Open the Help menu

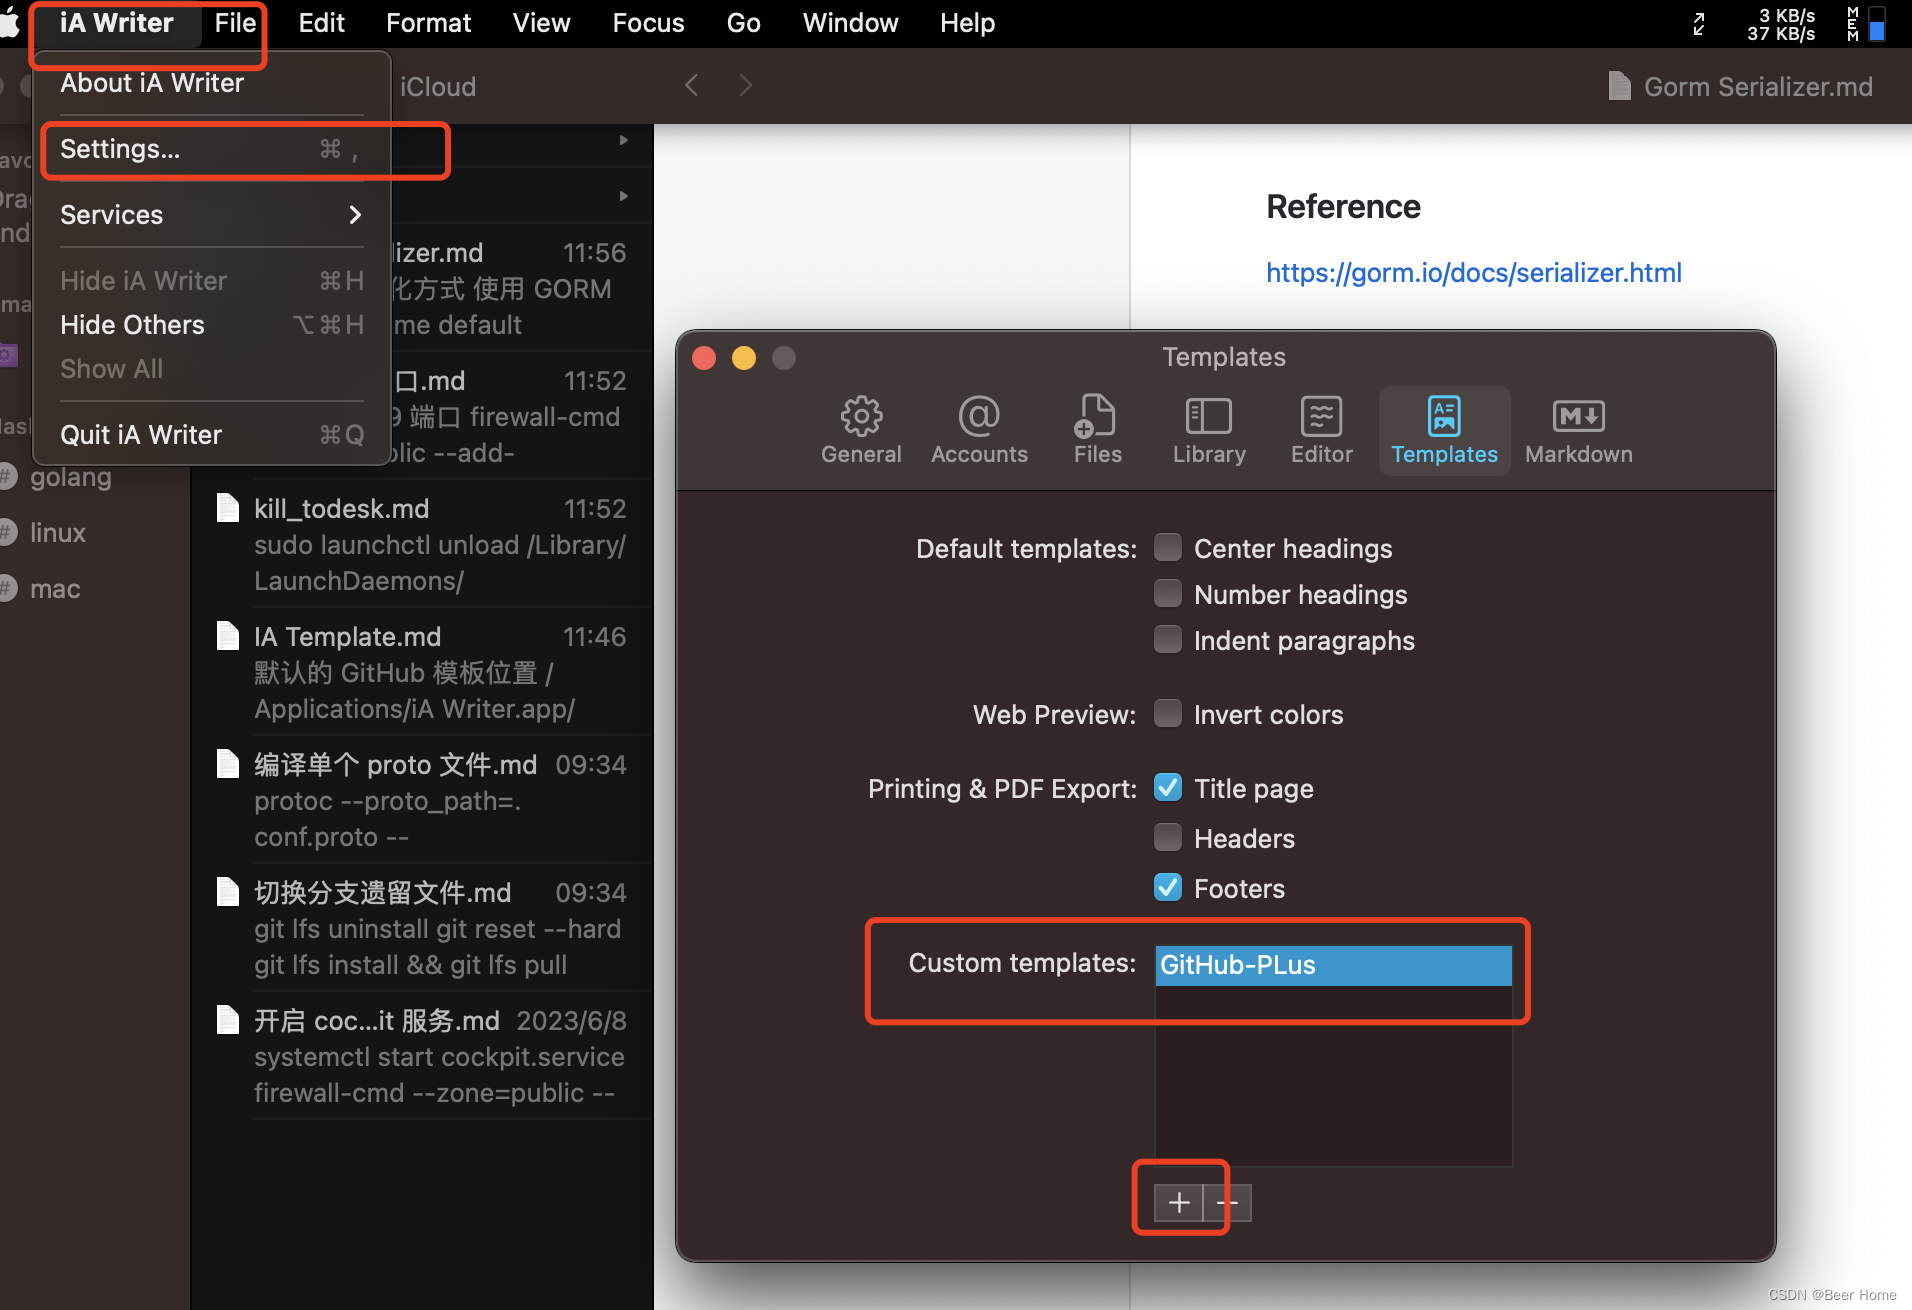click(x=967, y=23)
